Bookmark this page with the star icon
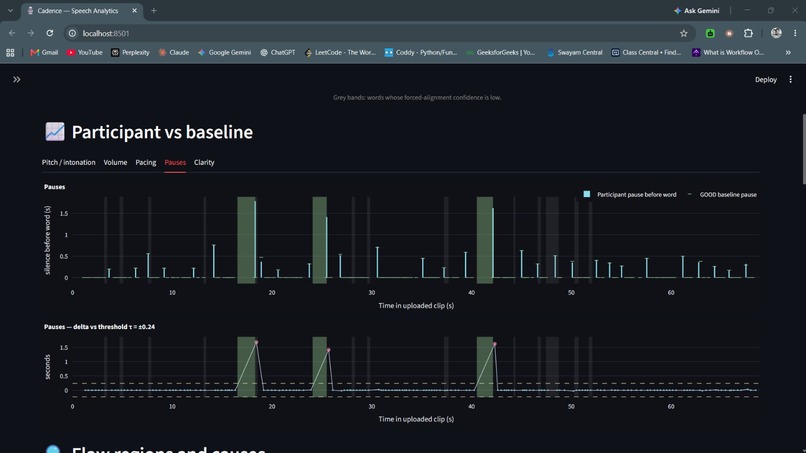Viewport: 806px width, 453px height. (x=684, y=33)
